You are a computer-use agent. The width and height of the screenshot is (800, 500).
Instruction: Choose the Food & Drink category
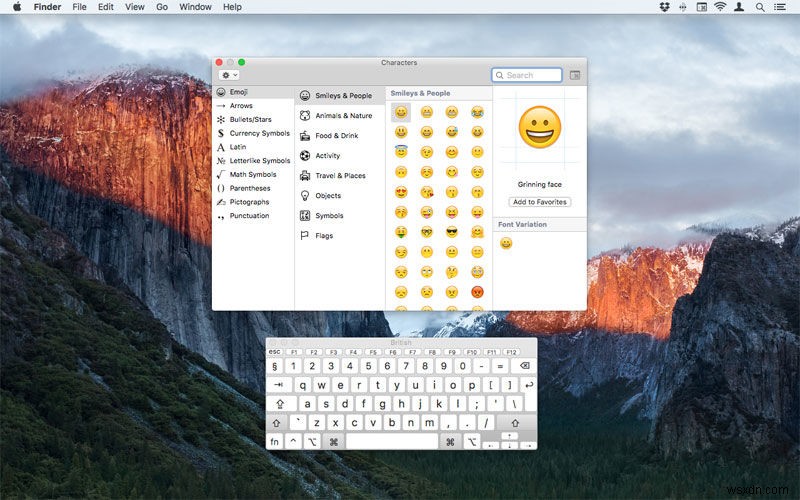tap(336, 136)
